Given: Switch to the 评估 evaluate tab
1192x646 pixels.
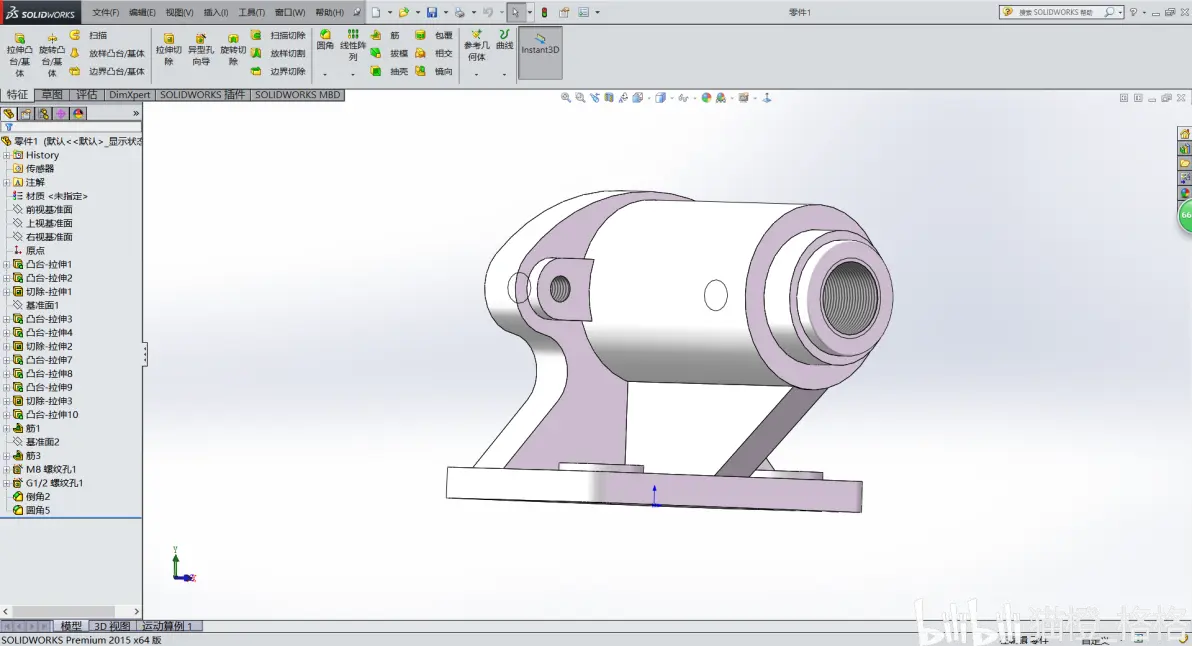Looking at the screenshot, I should tap(87, 95).
